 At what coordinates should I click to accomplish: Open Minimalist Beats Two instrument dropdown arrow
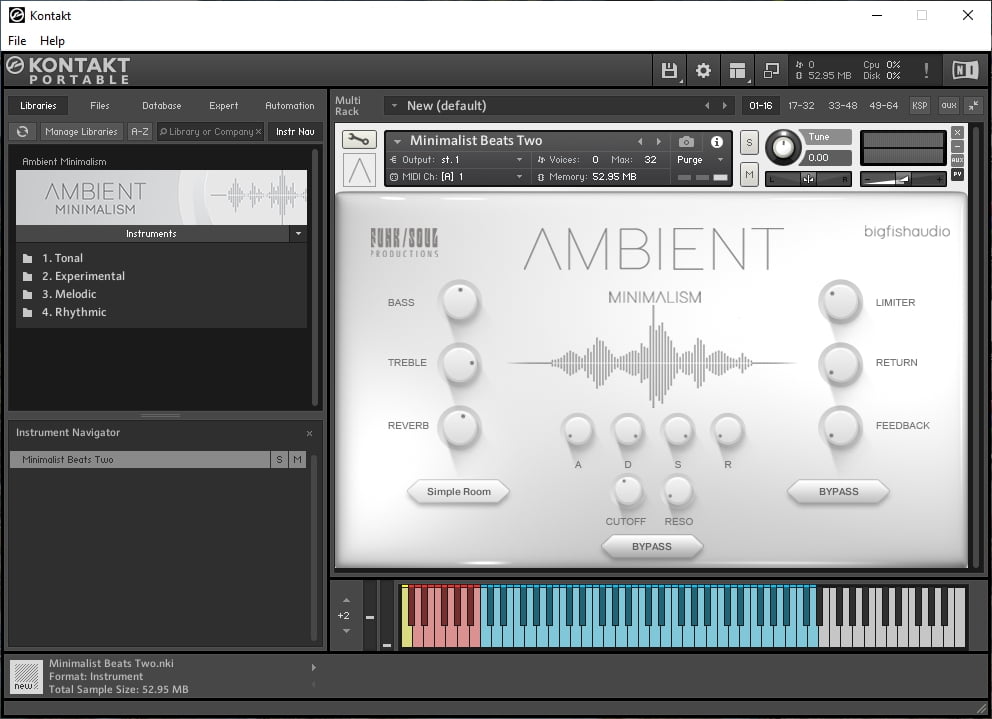(397, 142)
